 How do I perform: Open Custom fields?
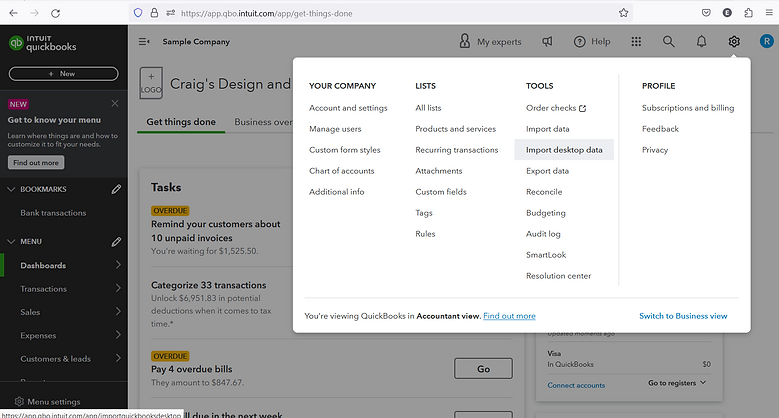(441, 191)
